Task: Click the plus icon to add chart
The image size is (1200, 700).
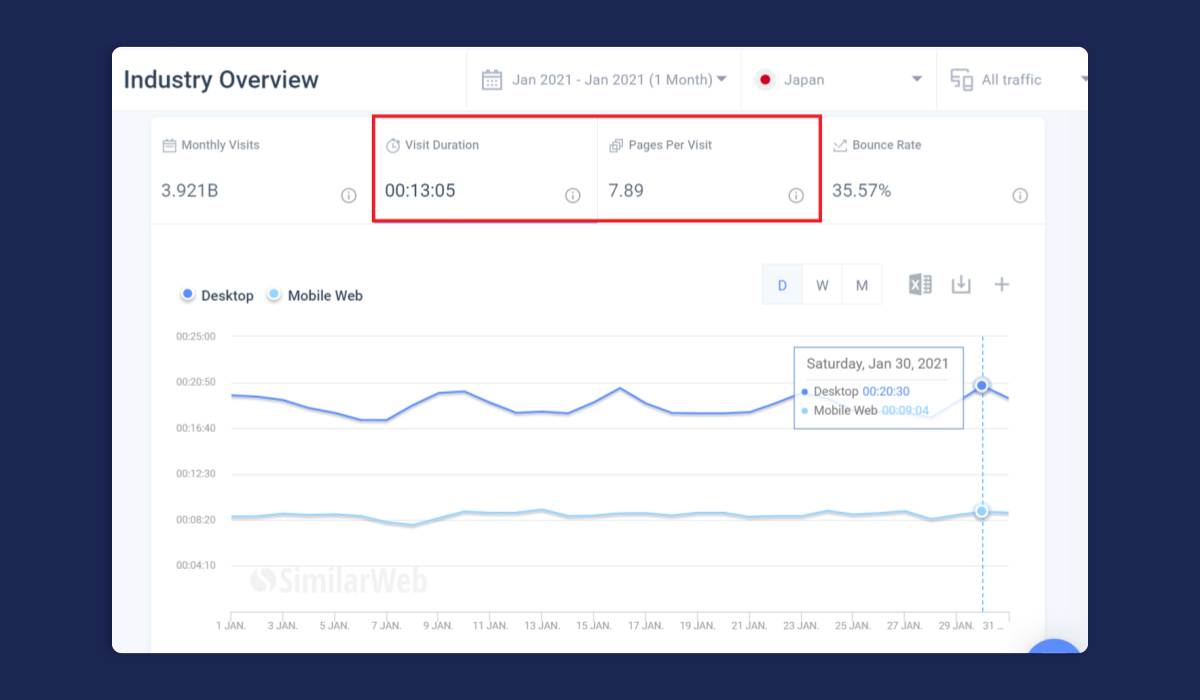Action: tap(1001, 284)
